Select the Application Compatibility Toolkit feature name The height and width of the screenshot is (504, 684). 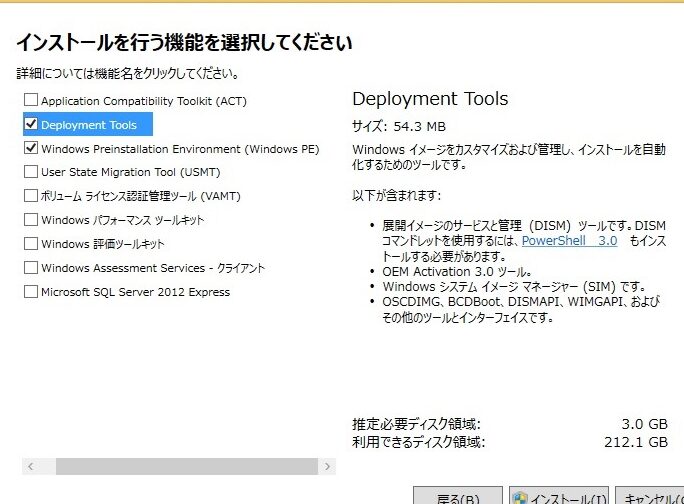tap(143, 101)
